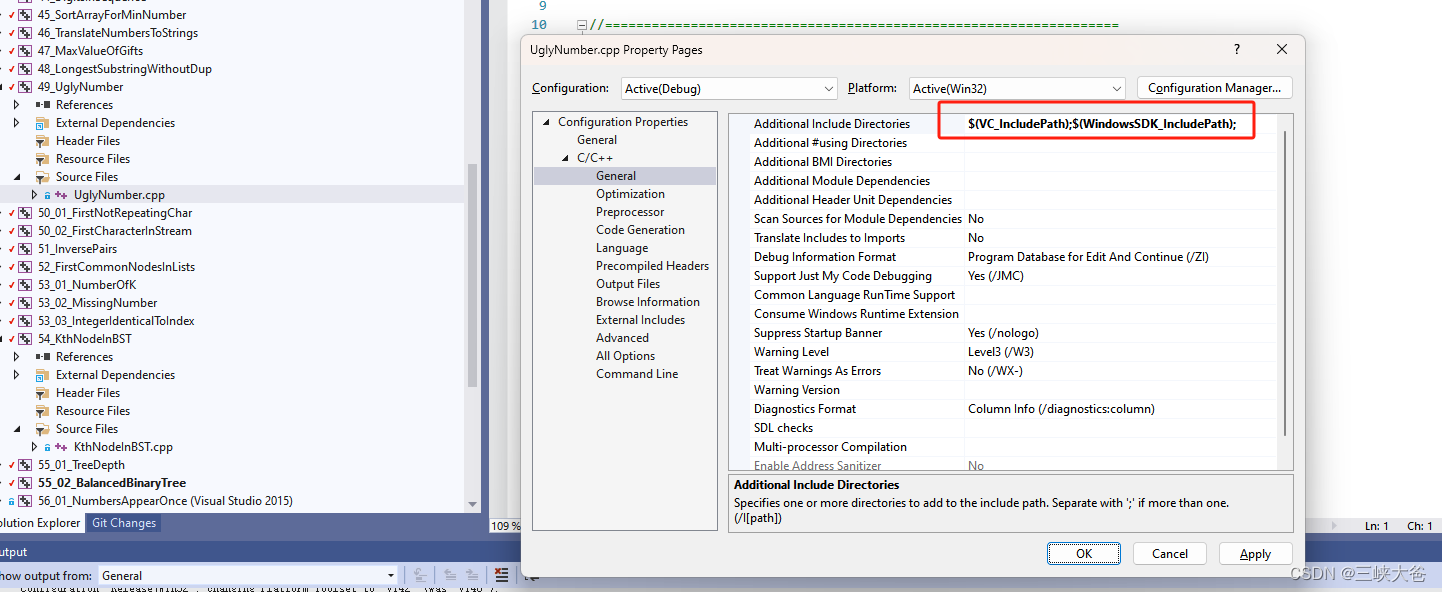Select Command Line property page
1442x592 pixels.
point(637,374)
